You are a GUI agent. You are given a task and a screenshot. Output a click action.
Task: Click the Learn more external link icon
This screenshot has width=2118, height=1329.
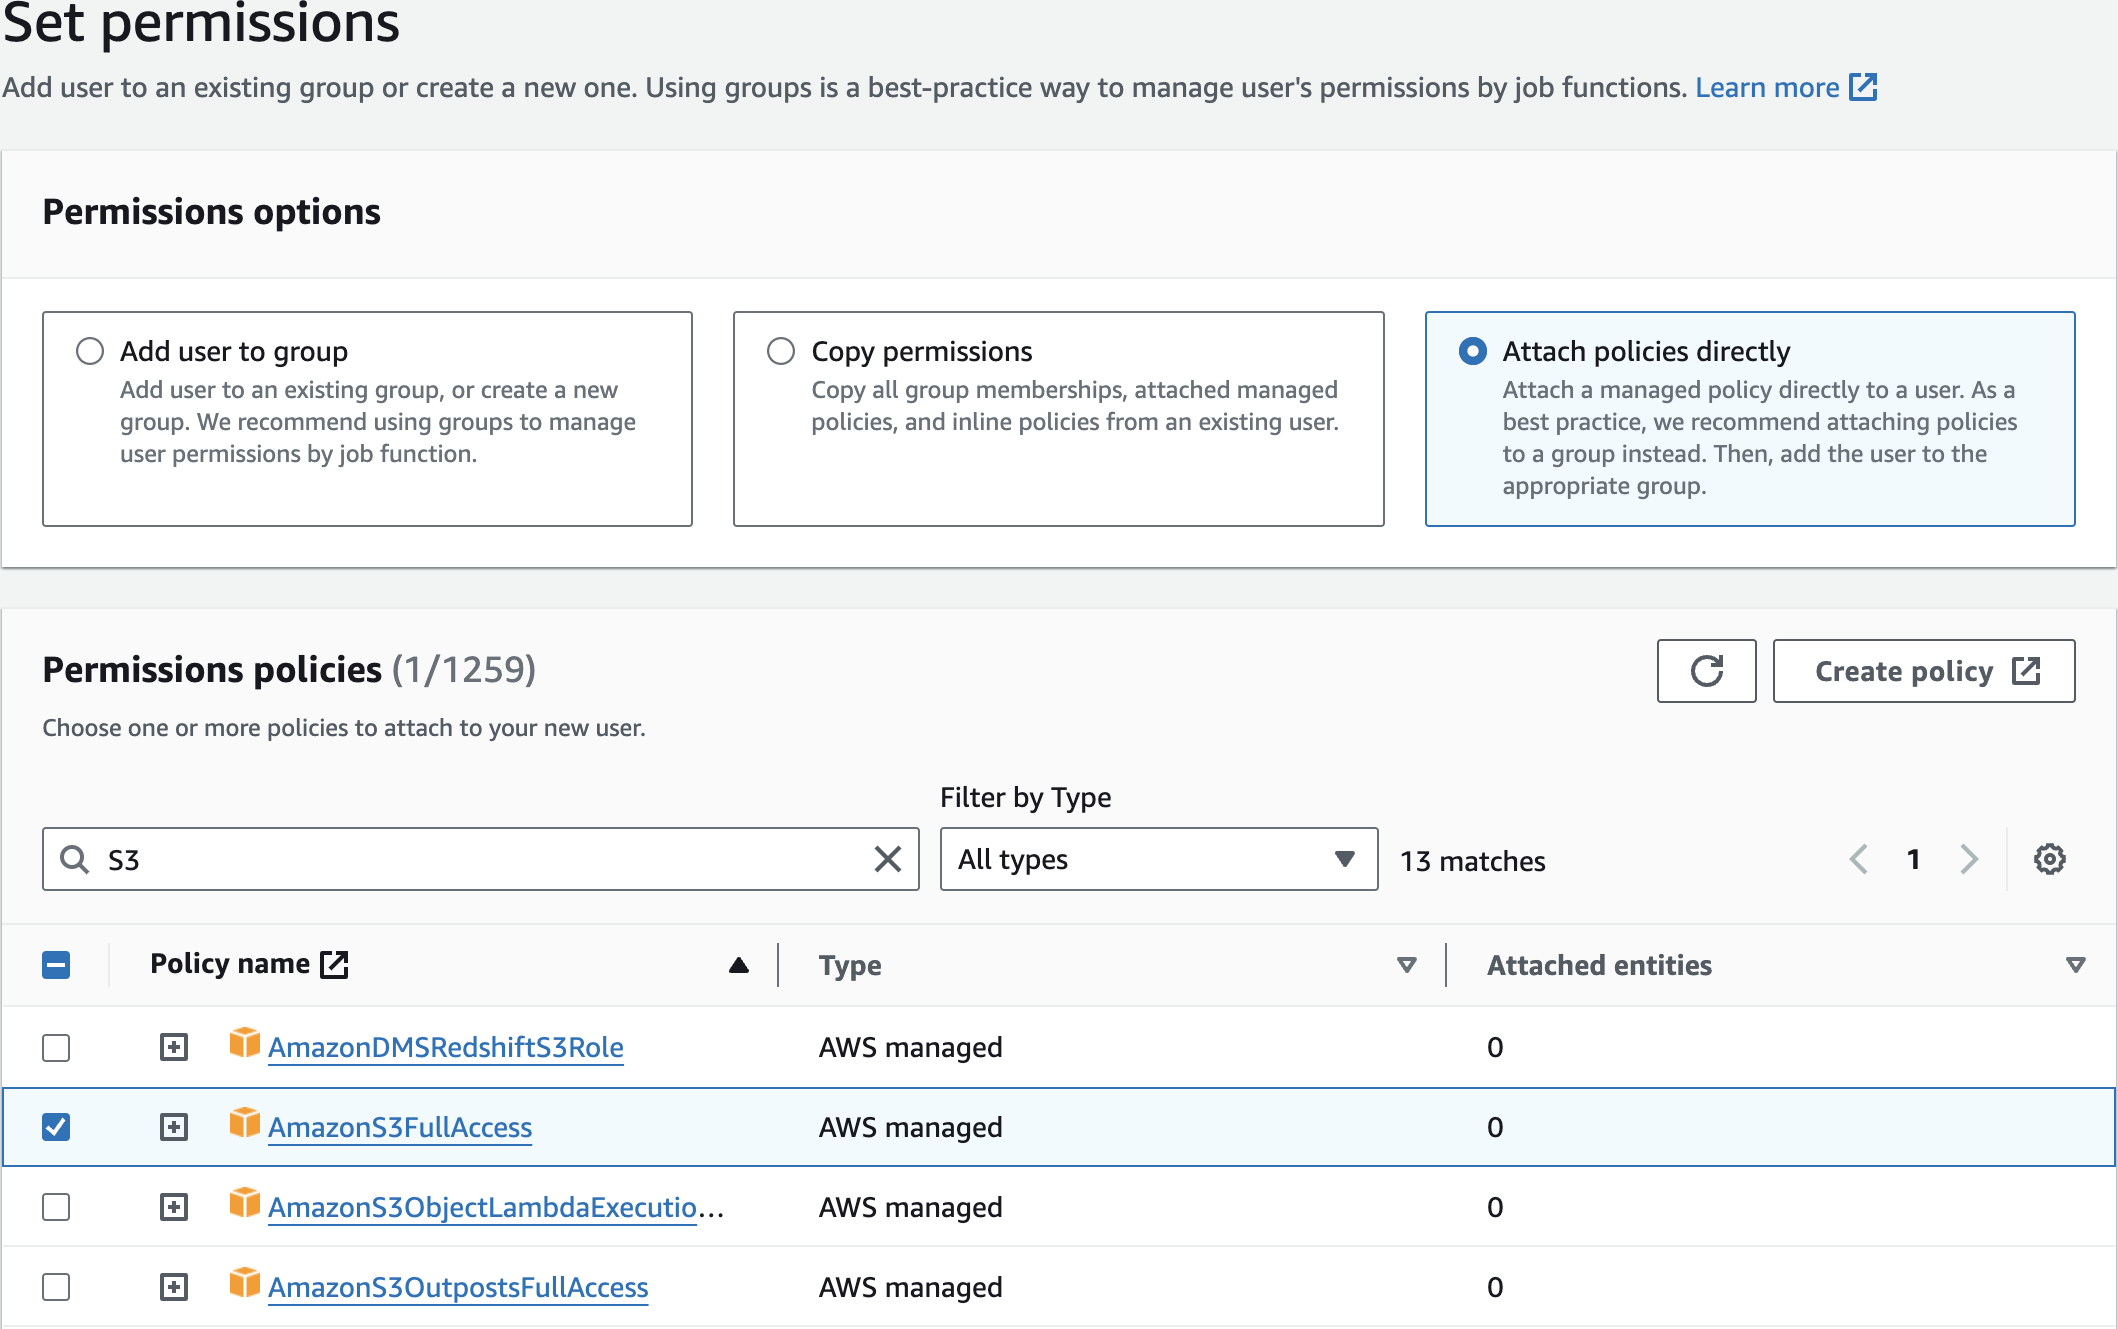click(x=1863, y=87)
